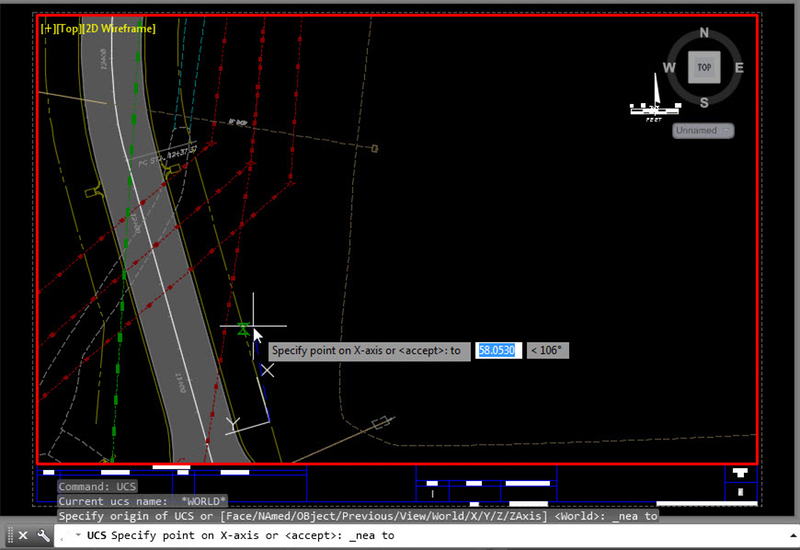Image resolution: width=800 pixels, height=550 pixels.
Task: Click the UCS origin X marker
Action: point(267,370)
